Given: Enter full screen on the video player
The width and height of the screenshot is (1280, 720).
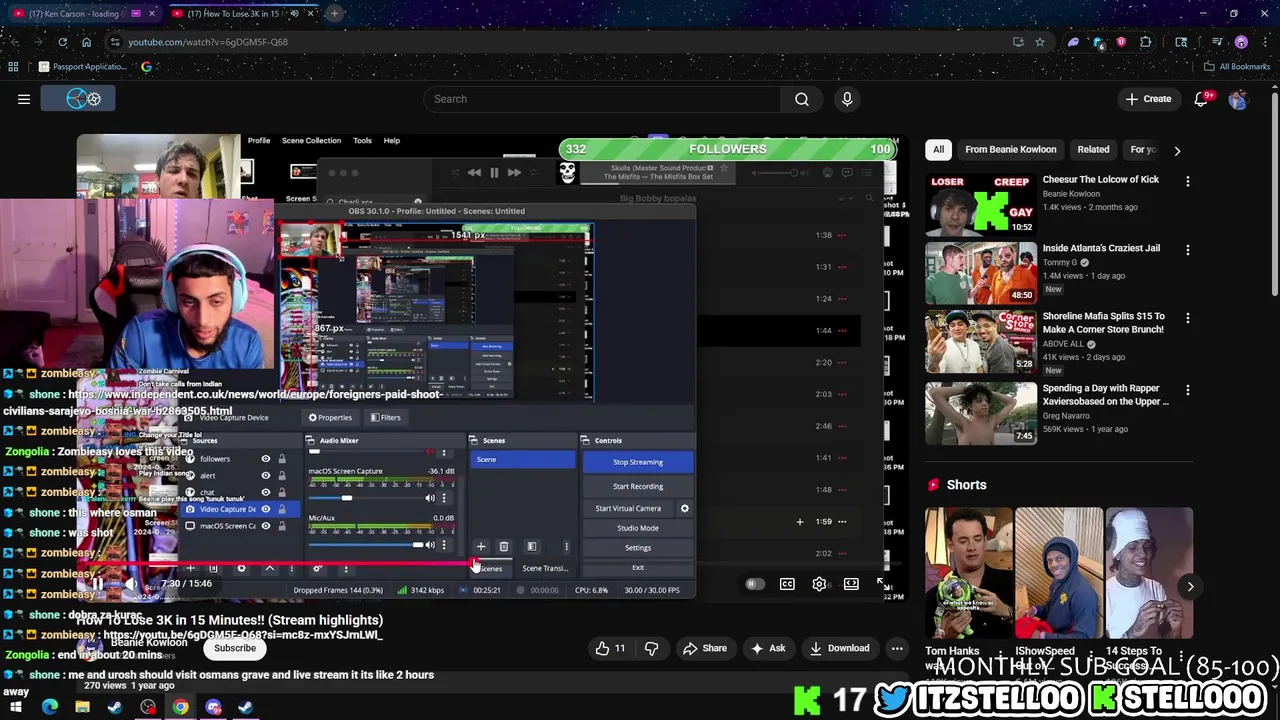Looking at the screenshot, I should [881, 584].
